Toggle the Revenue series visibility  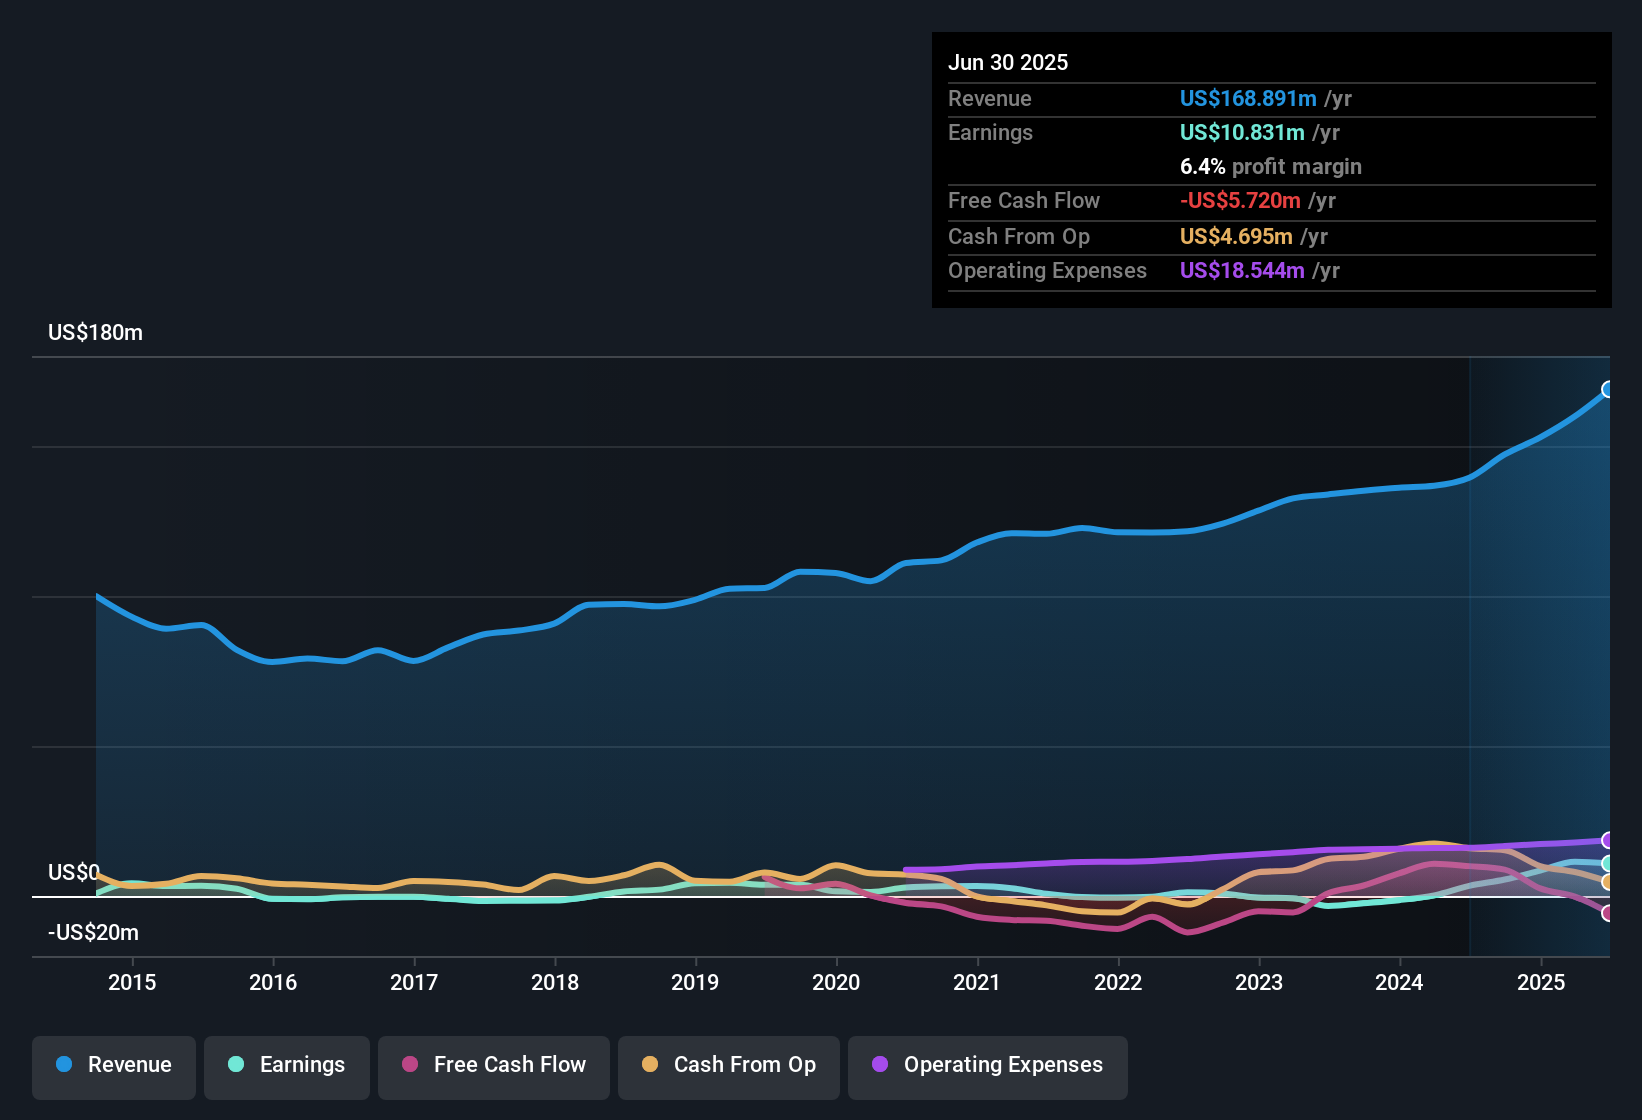[113, 1065]
